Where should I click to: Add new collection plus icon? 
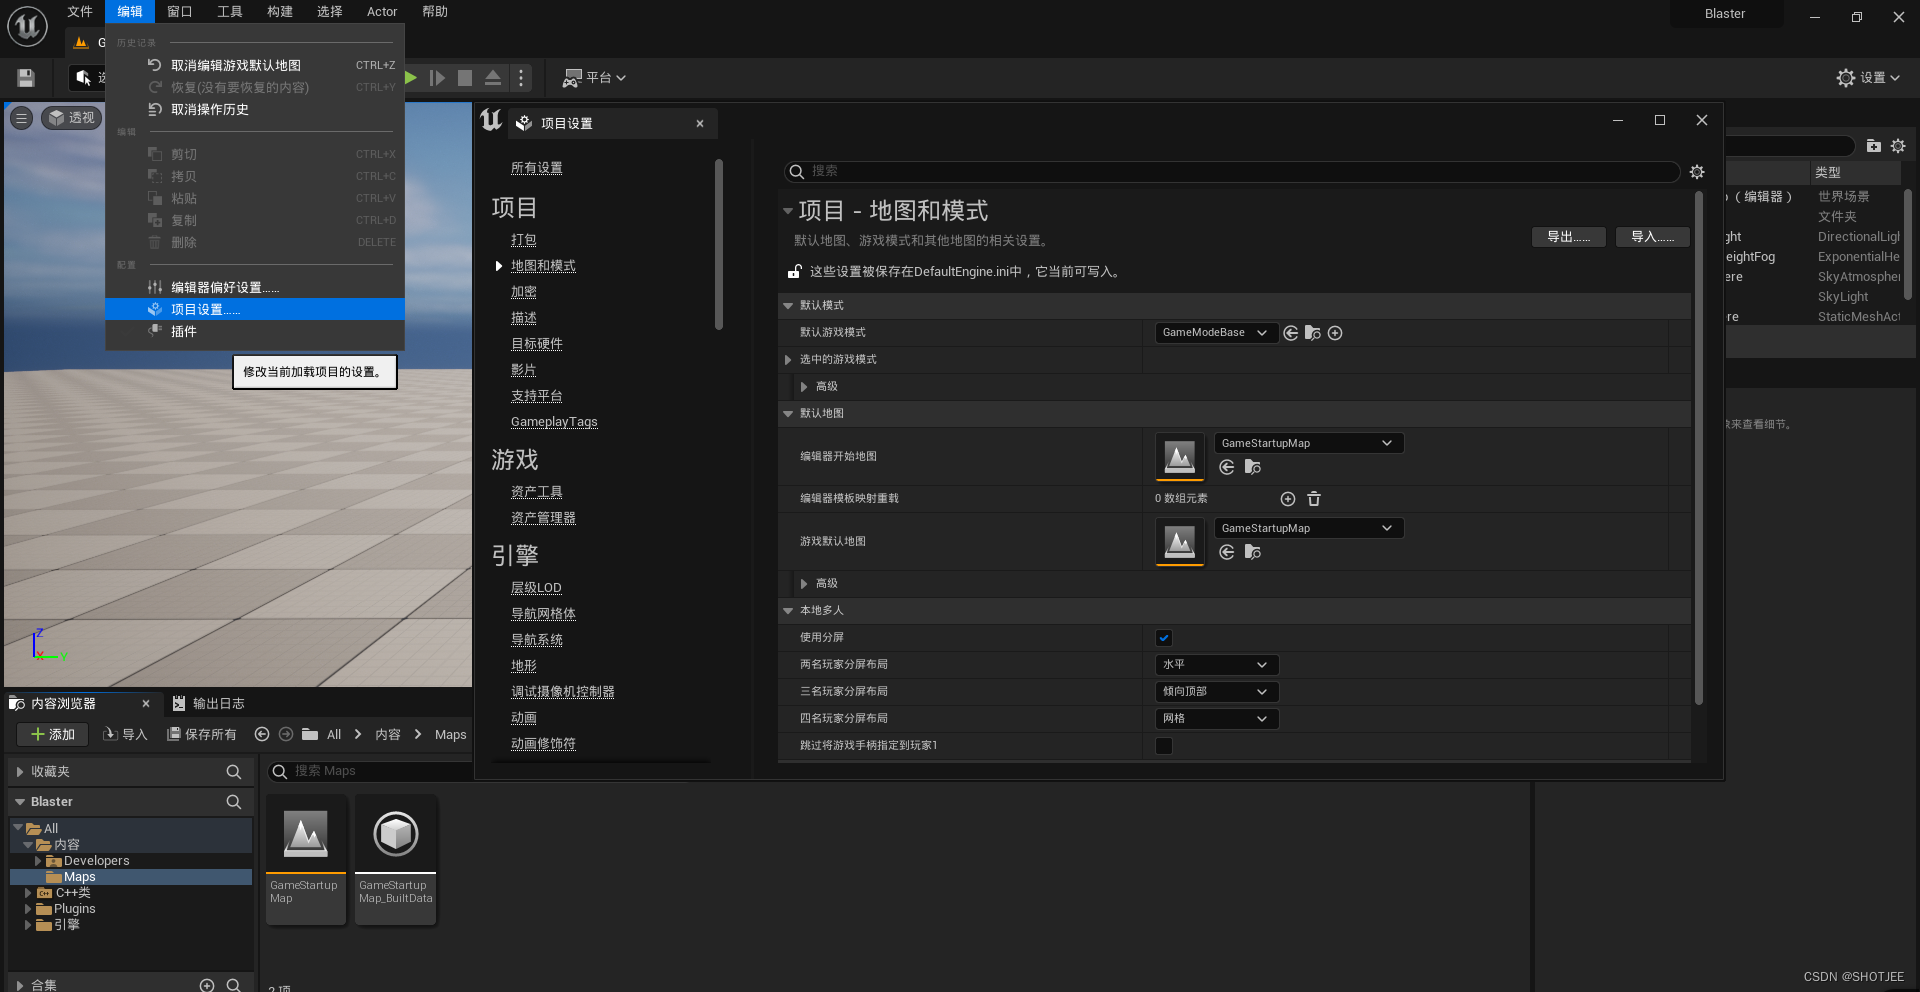(x=207, y=985)
